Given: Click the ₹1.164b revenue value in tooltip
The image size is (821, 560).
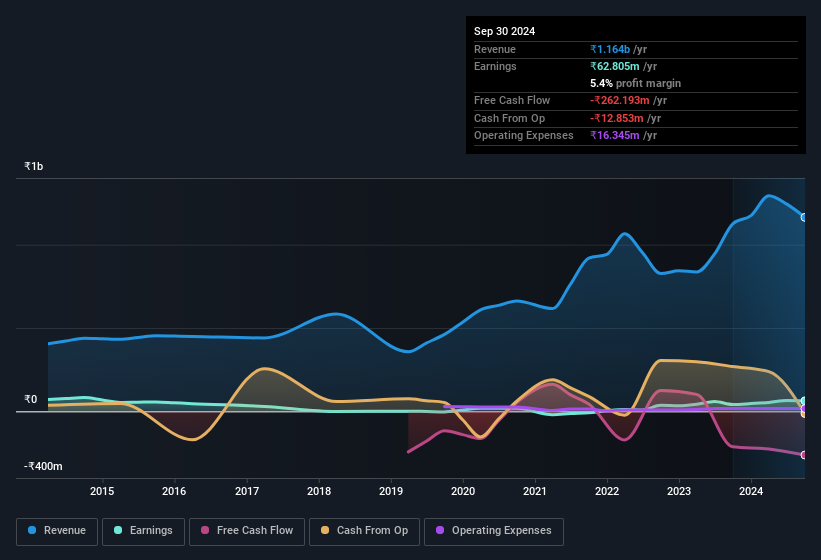Looking at the screenshot, I should pos(610,49).
